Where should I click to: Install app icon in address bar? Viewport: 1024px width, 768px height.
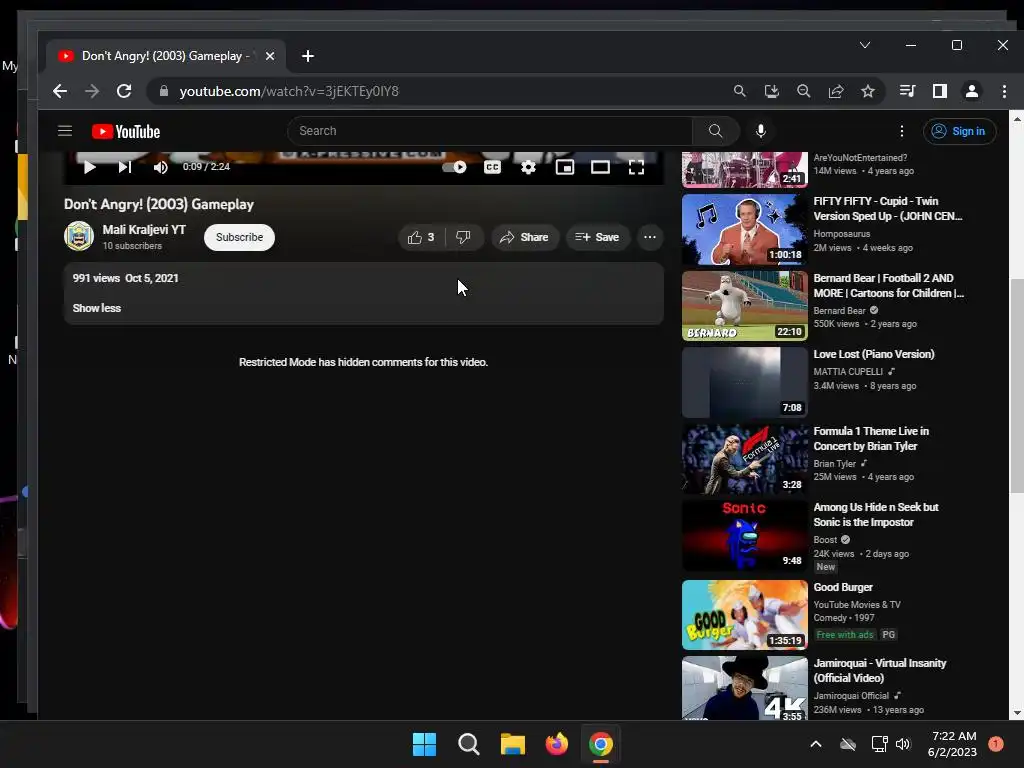click(x=771, y=91)
